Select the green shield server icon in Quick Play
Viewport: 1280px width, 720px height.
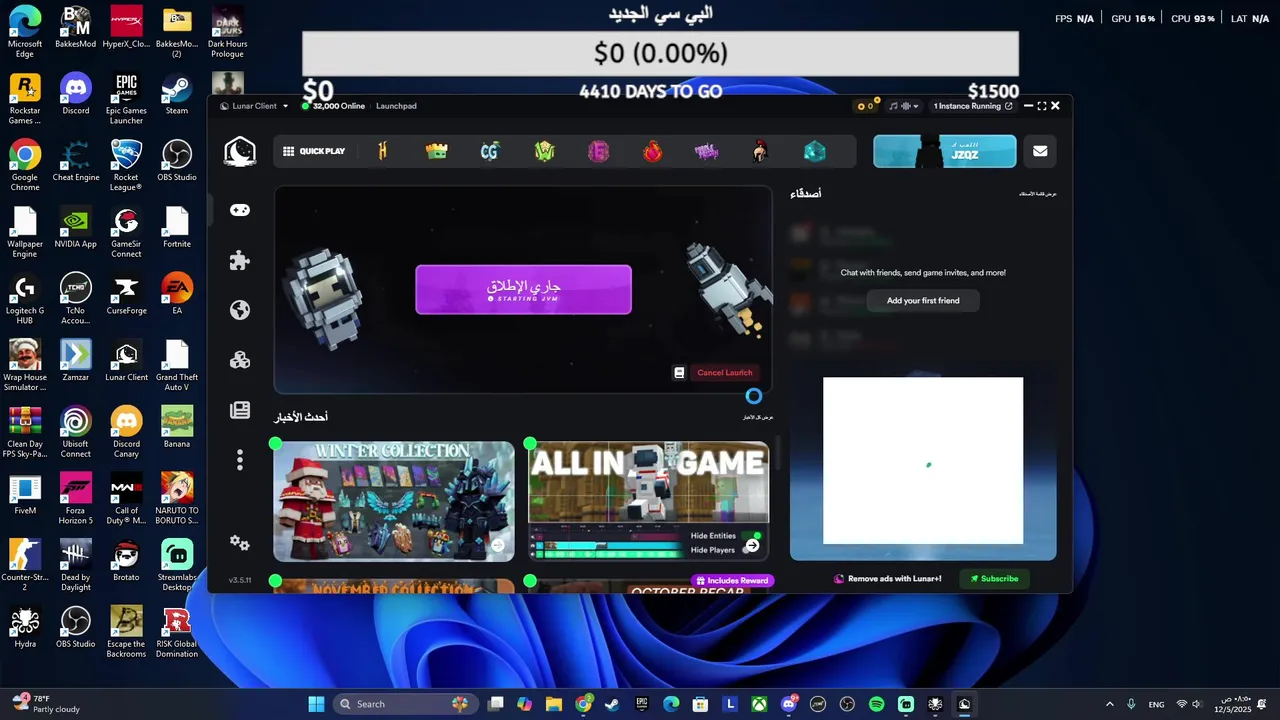pyautogui.click(x=544, y=151)
